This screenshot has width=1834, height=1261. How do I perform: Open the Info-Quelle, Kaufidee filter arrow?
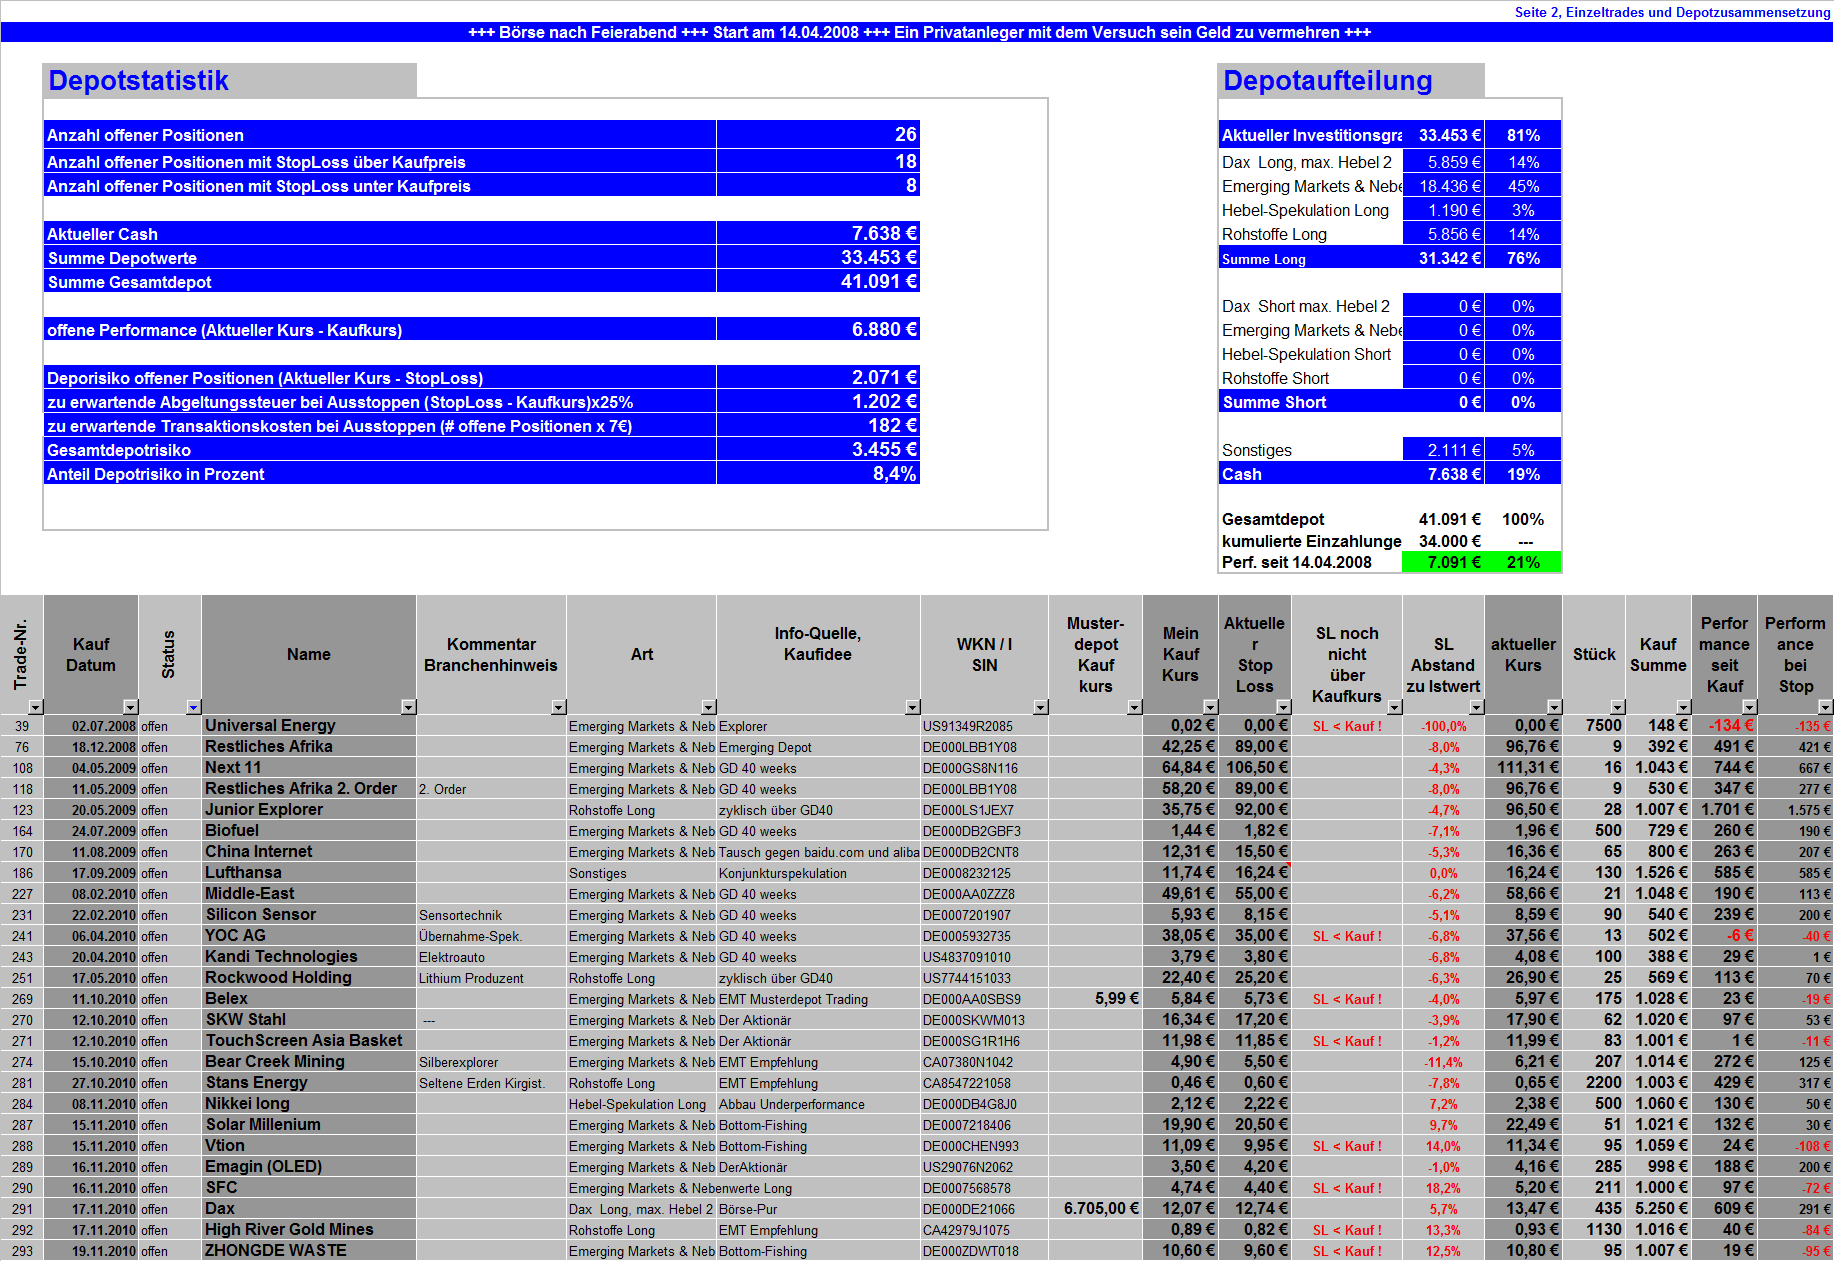click(x=910, y=707)
